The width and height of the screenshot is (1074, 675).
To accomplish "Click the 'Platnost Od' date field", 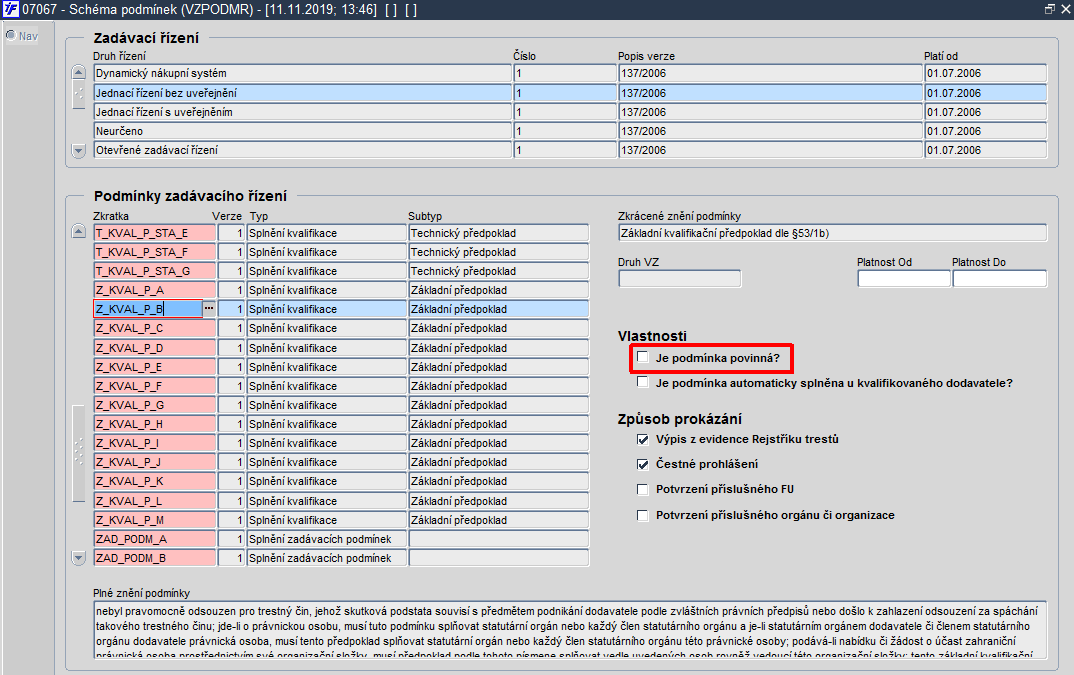I will [903, 278].
